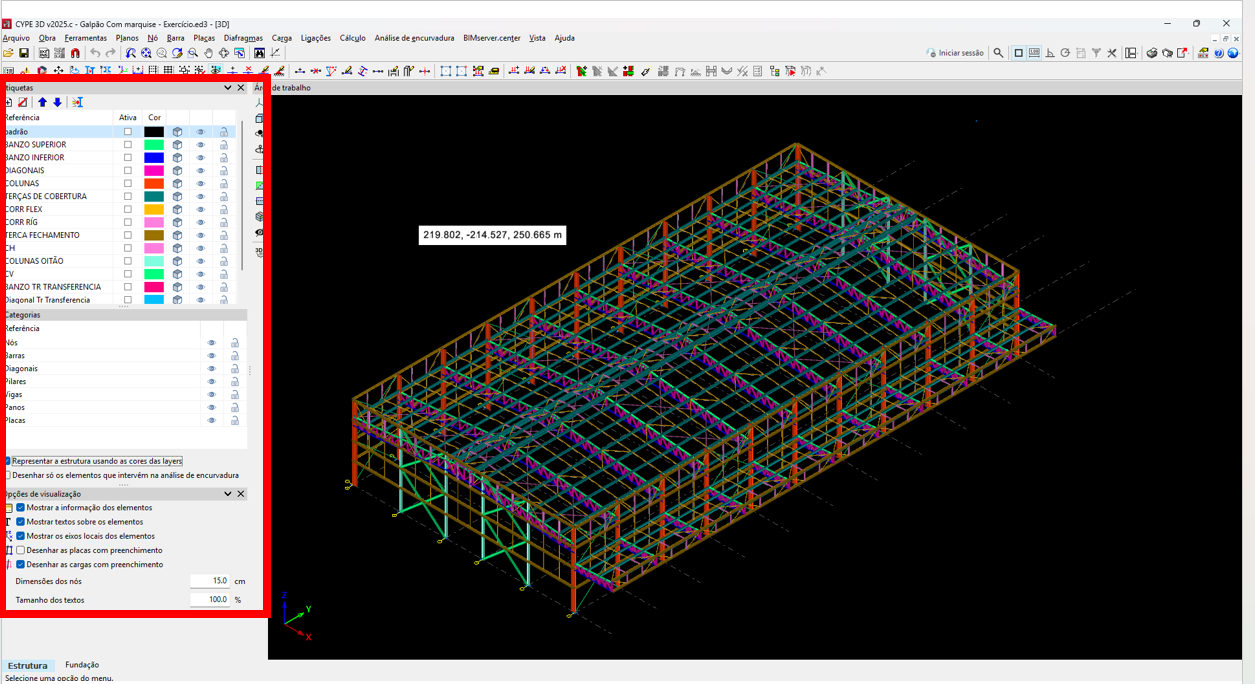1255x684 pixels.
Task: Uncheck Mostrar textos sobre os elementos
Action: click(20, 522)
